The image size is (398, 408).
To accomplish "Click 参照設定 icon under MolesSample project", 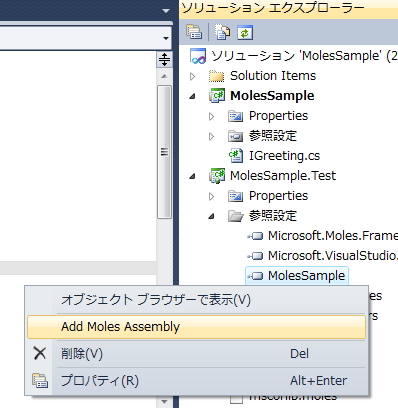I will tap(236, 136).
